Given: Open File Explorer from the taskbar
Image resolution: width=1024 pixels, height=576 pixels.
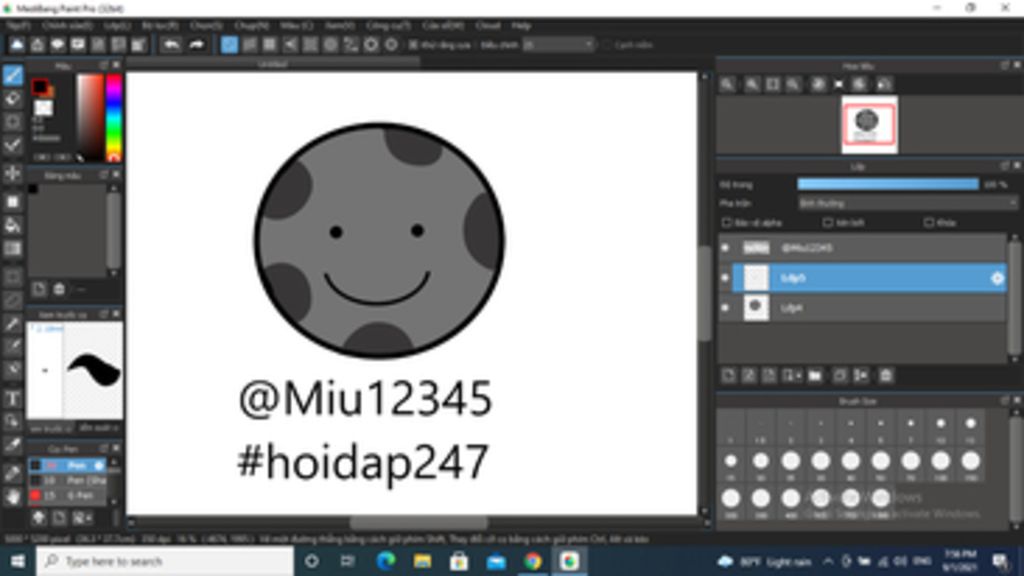Looking at the screenshot, I should point(423,561).
